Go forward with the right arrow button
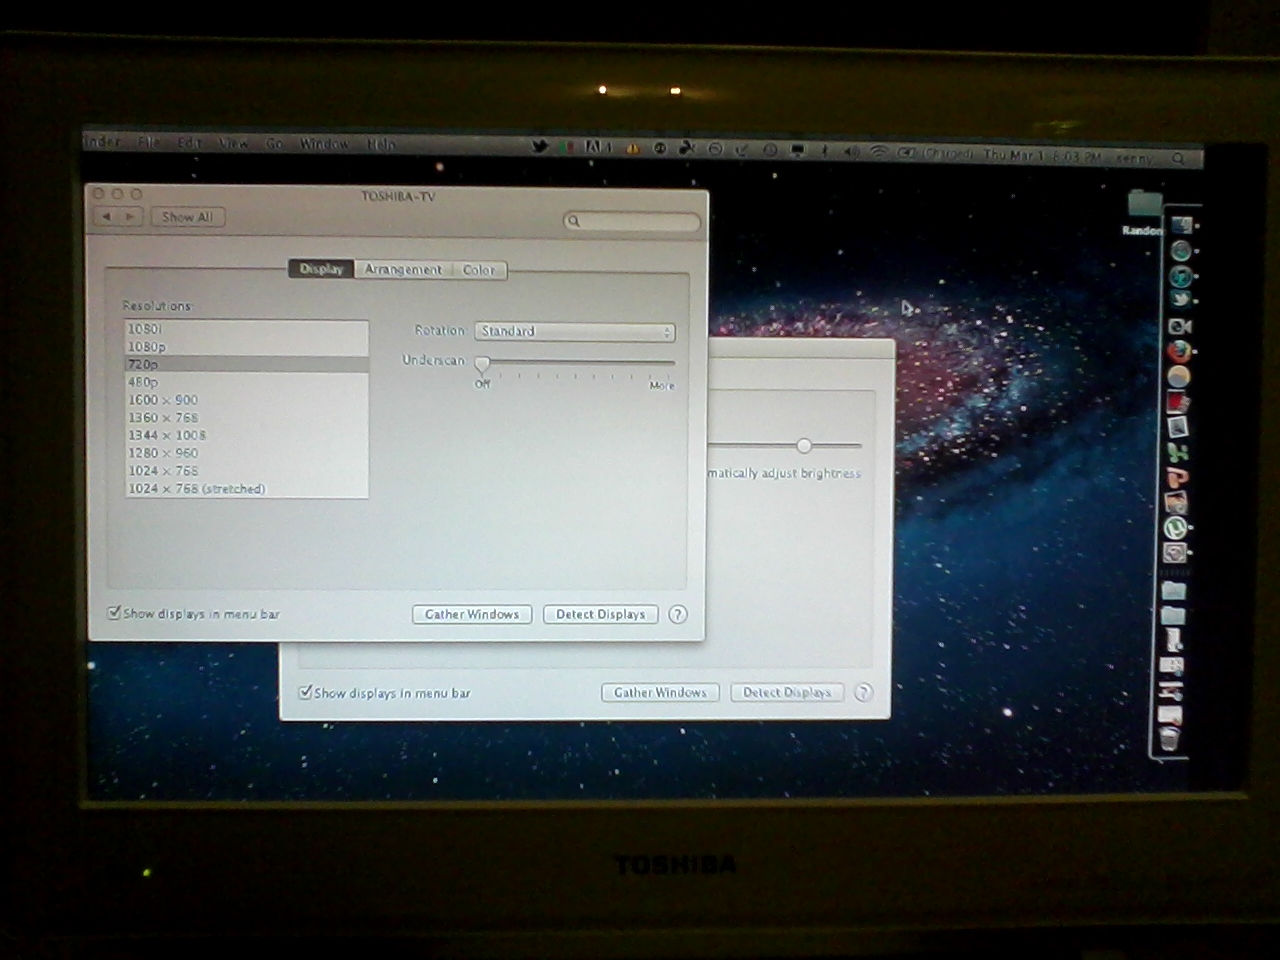 tap(131, 216)
